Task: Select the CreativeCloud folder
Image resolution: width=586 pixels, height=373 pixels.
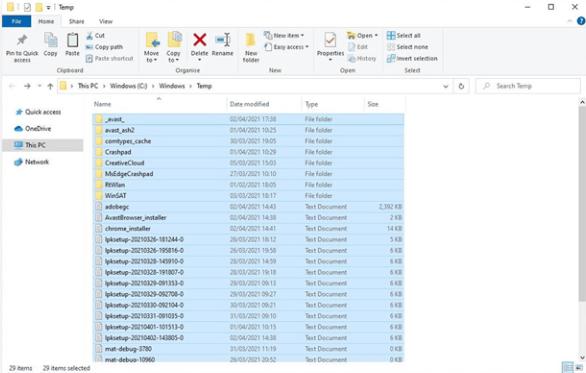Action: [x=248, y=163]
